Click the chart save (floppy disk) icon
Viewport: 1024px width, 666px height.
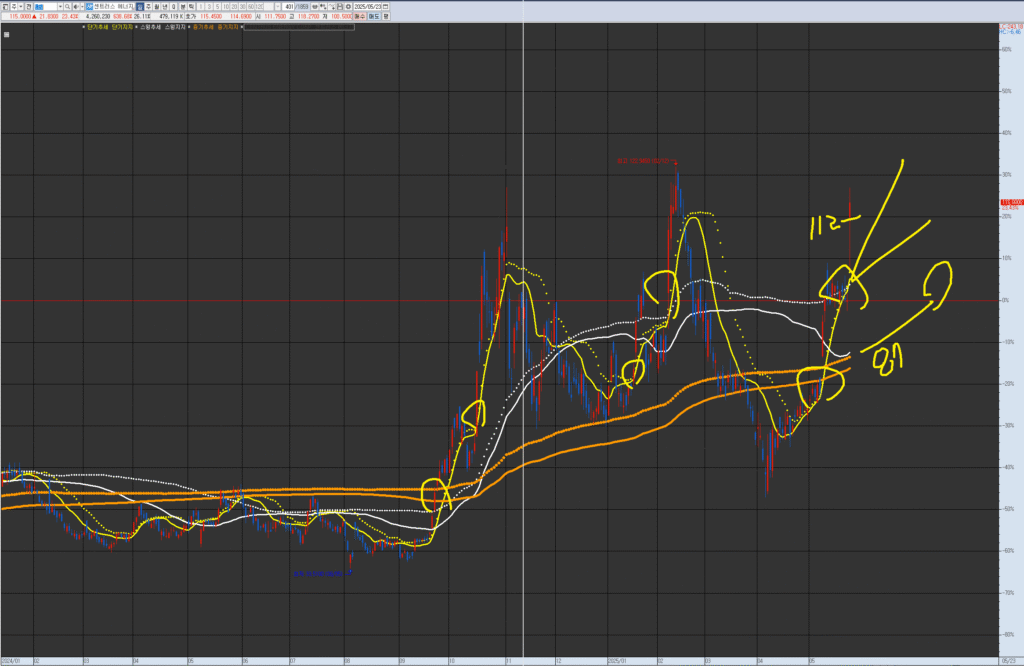click(340, 7)
